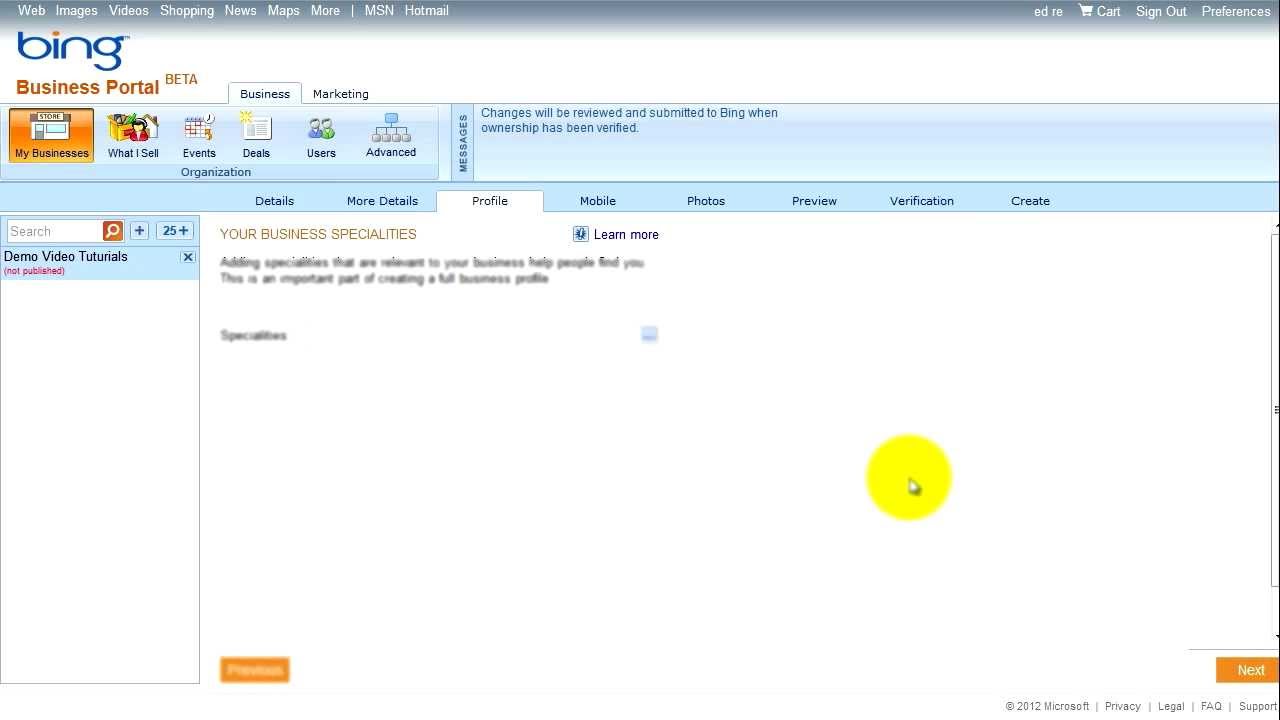This screenshot has width=1280, height=720.
Task: Go to the Verification tab
Action: coord(922,201)
